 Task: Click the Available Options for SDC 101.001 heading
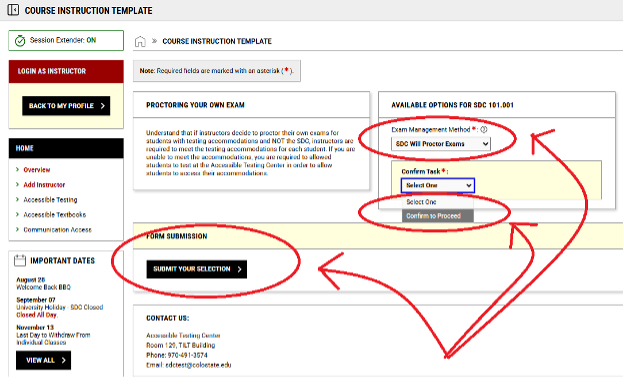coord(452,105)
